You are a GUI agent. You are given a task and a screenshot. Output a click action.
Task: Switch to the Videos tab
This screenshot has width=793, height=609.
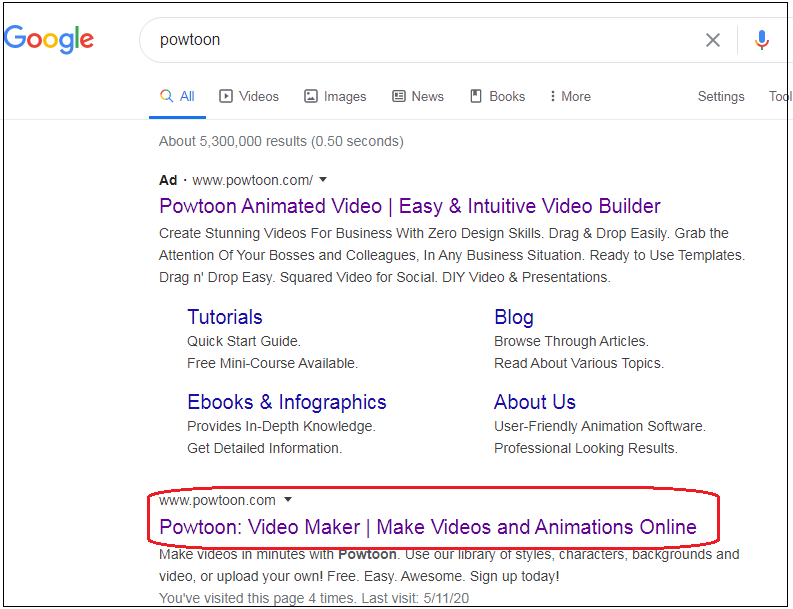pos(249,96)
